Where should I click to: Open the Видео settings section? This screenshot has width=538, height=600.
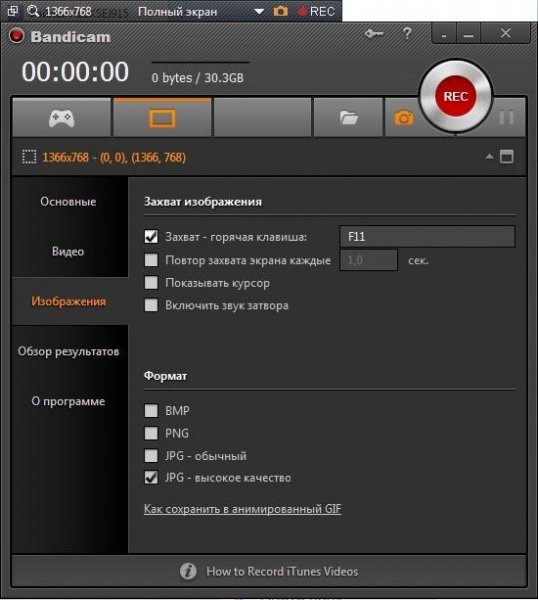(68, 251)
